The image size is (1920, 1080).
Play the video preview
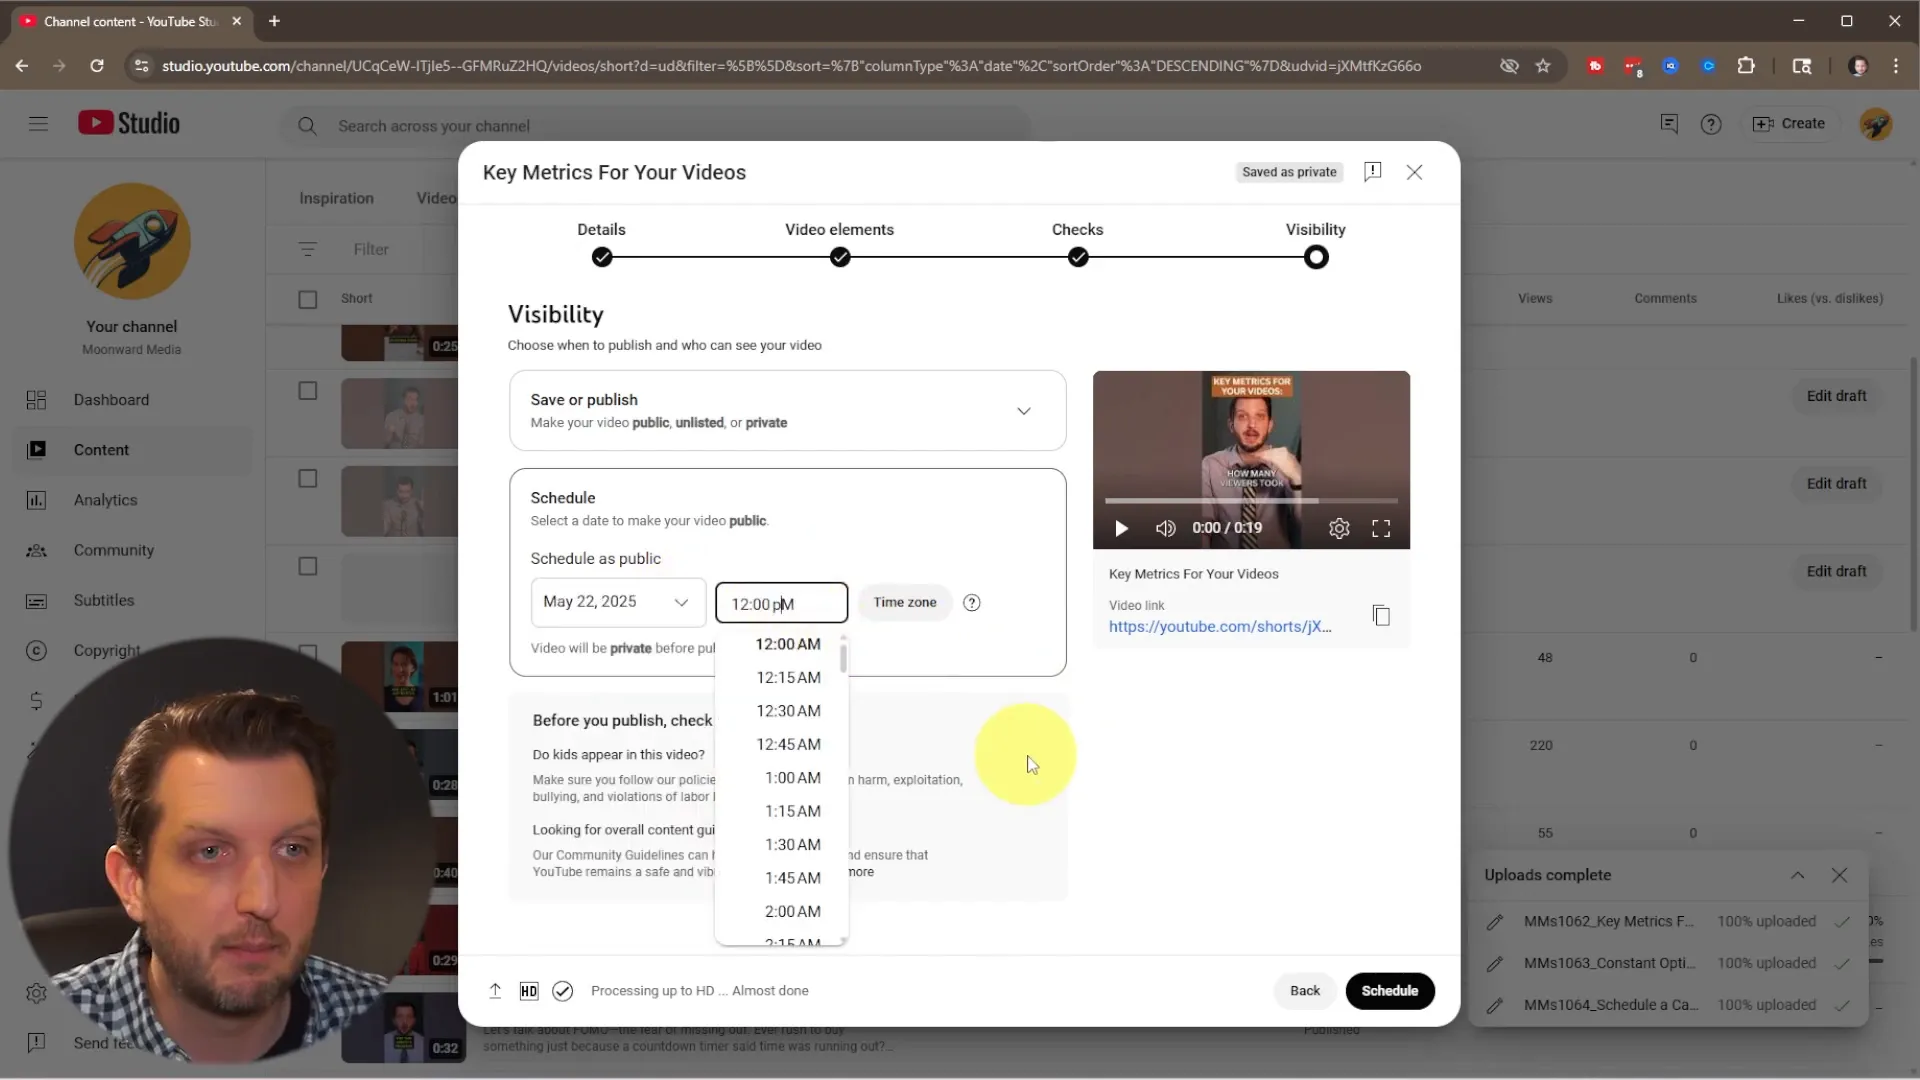pos(1121,528)
